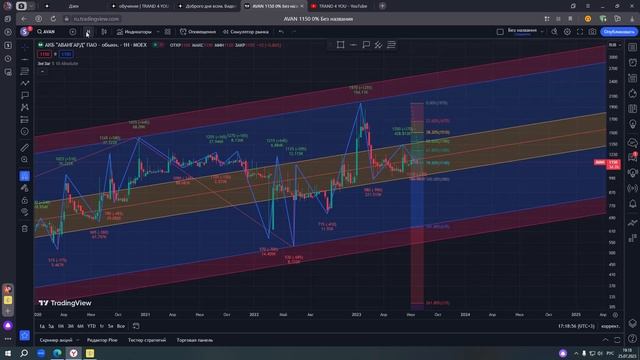
Task: Open the Редактор Pine tab
Action: click(x=102, y=340)
